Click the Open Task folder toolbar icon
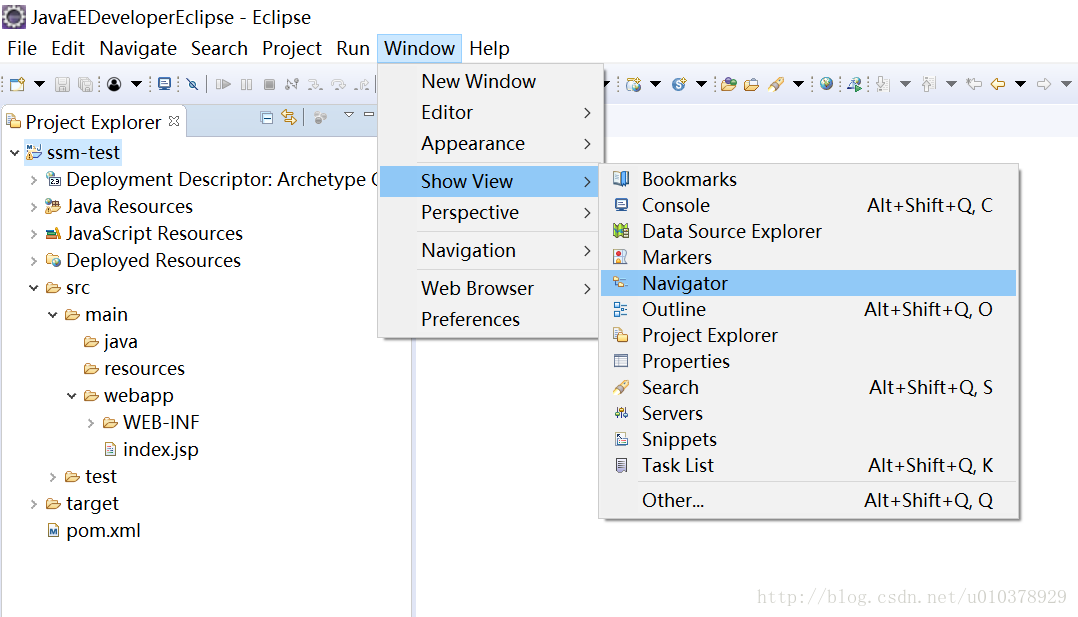This screenshot has width=1078, height=617. [752, 85]
